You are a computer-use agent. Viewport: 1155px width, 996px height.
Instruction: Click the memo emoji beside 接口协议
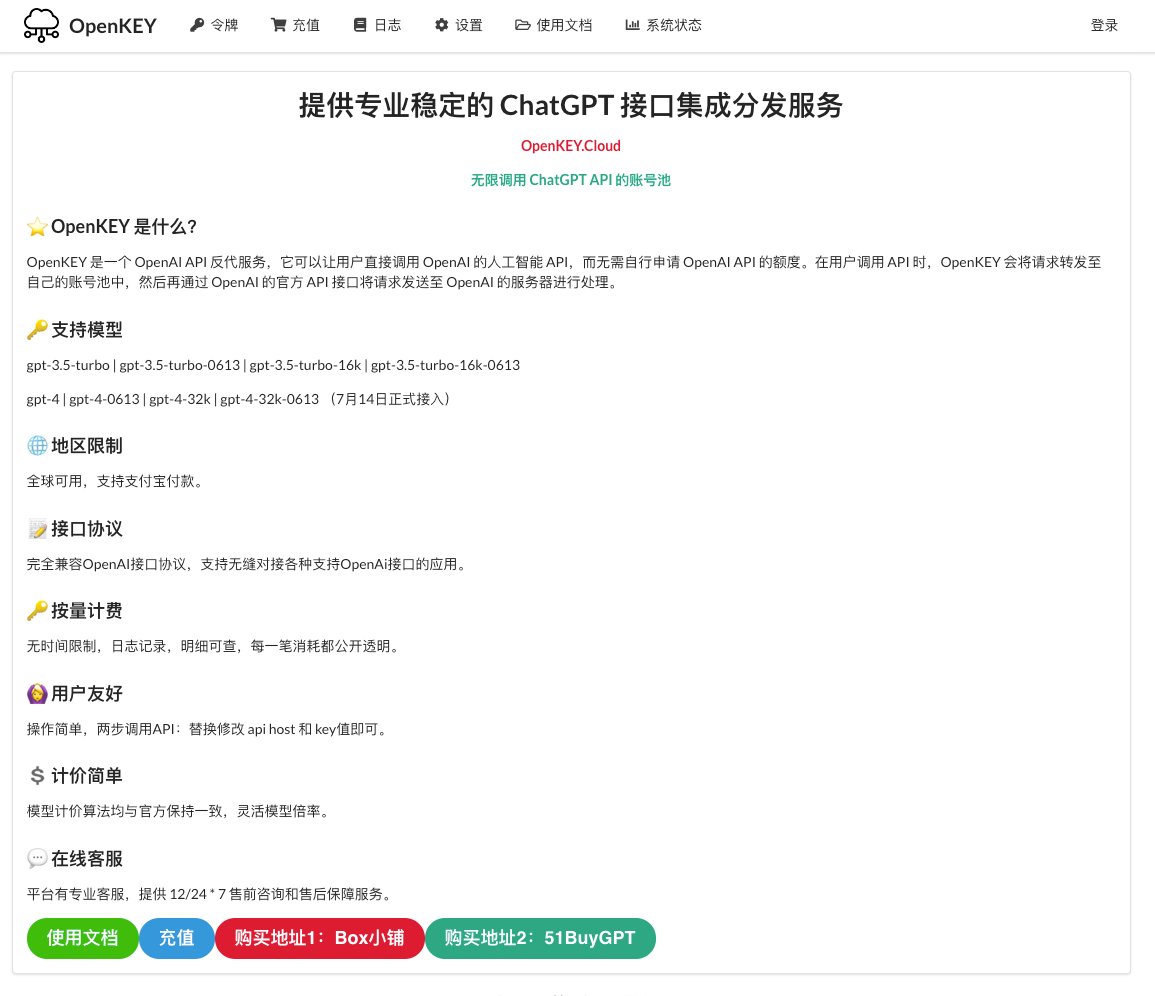click(37, 529)
